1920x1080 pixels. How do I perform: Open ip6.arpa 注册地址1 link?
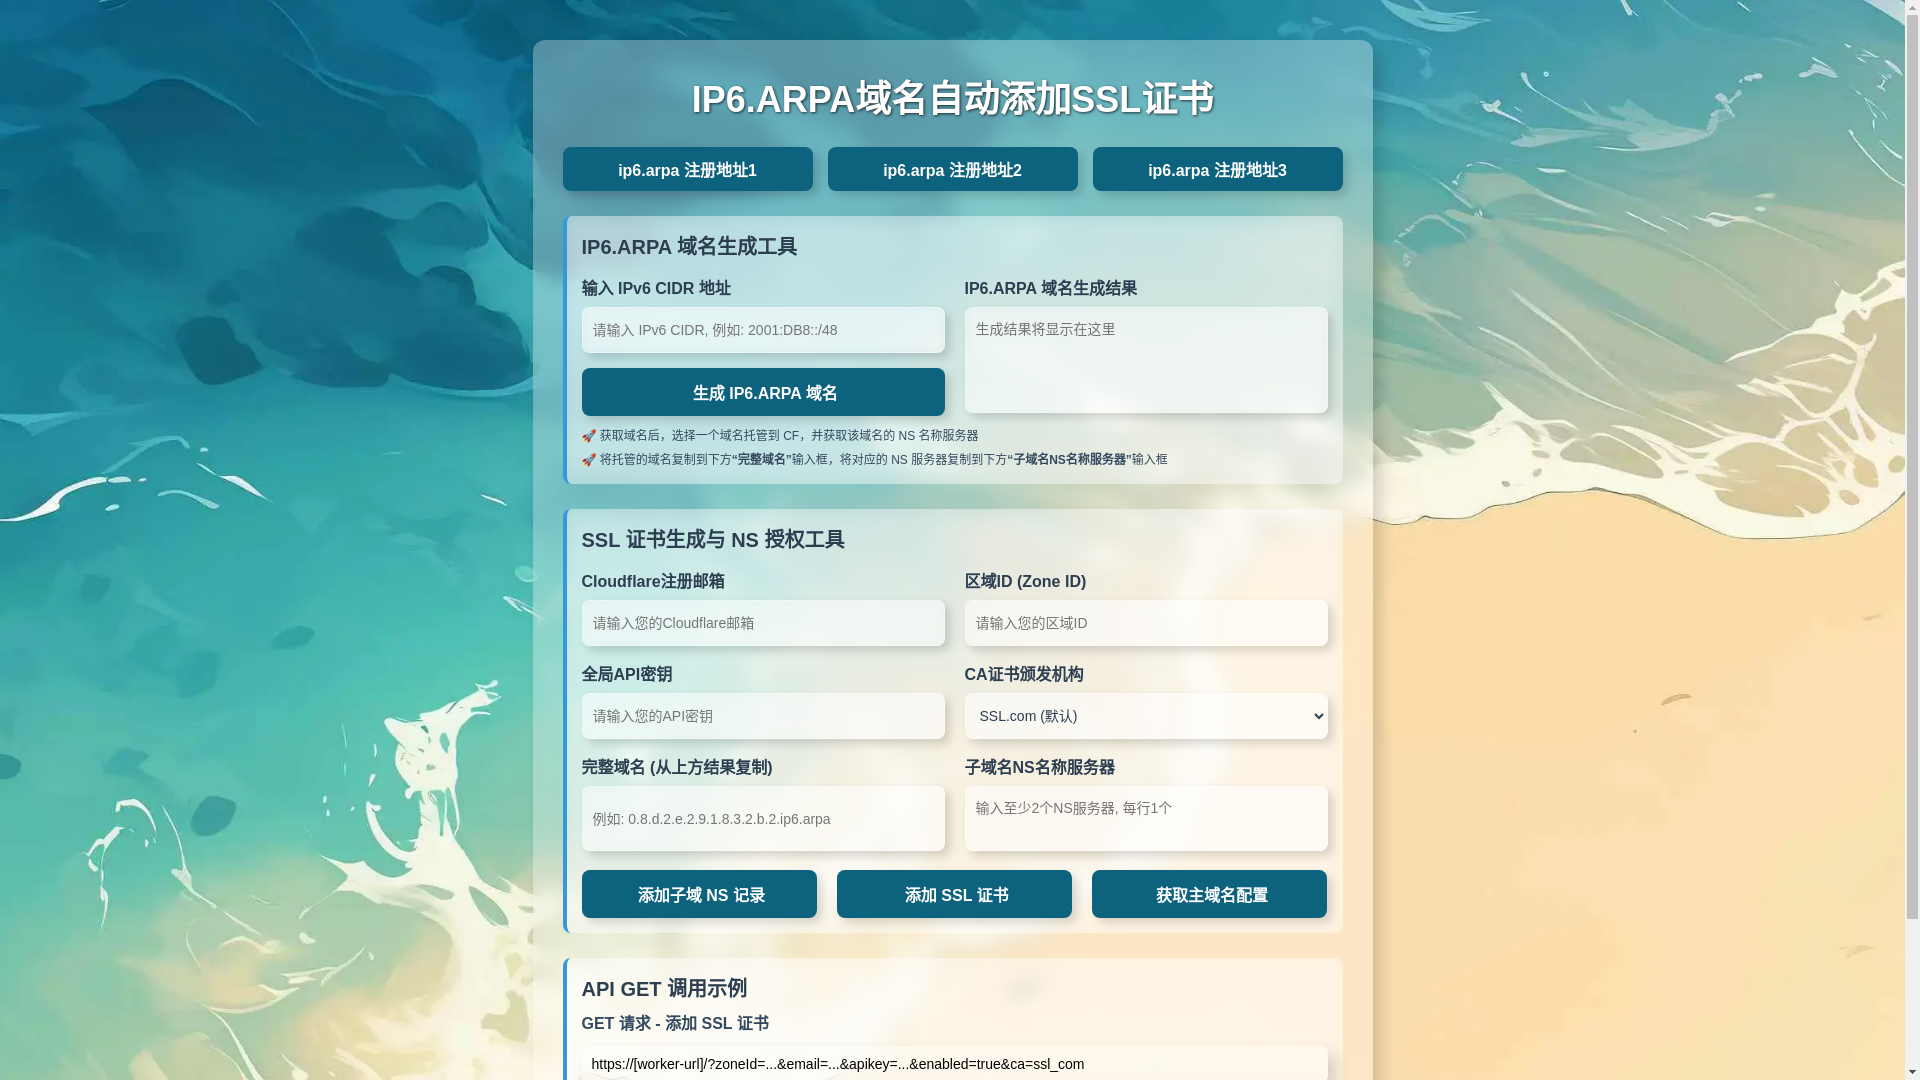pyautogui.click(x=687, y=170)
